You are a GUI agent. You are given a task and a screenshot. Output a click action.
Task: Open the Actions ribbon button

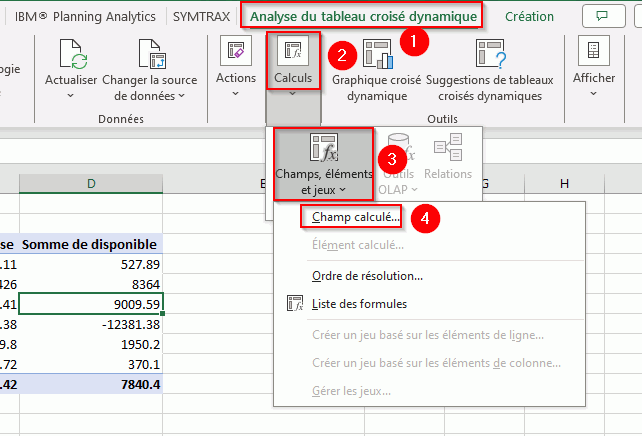click(236, 52)
